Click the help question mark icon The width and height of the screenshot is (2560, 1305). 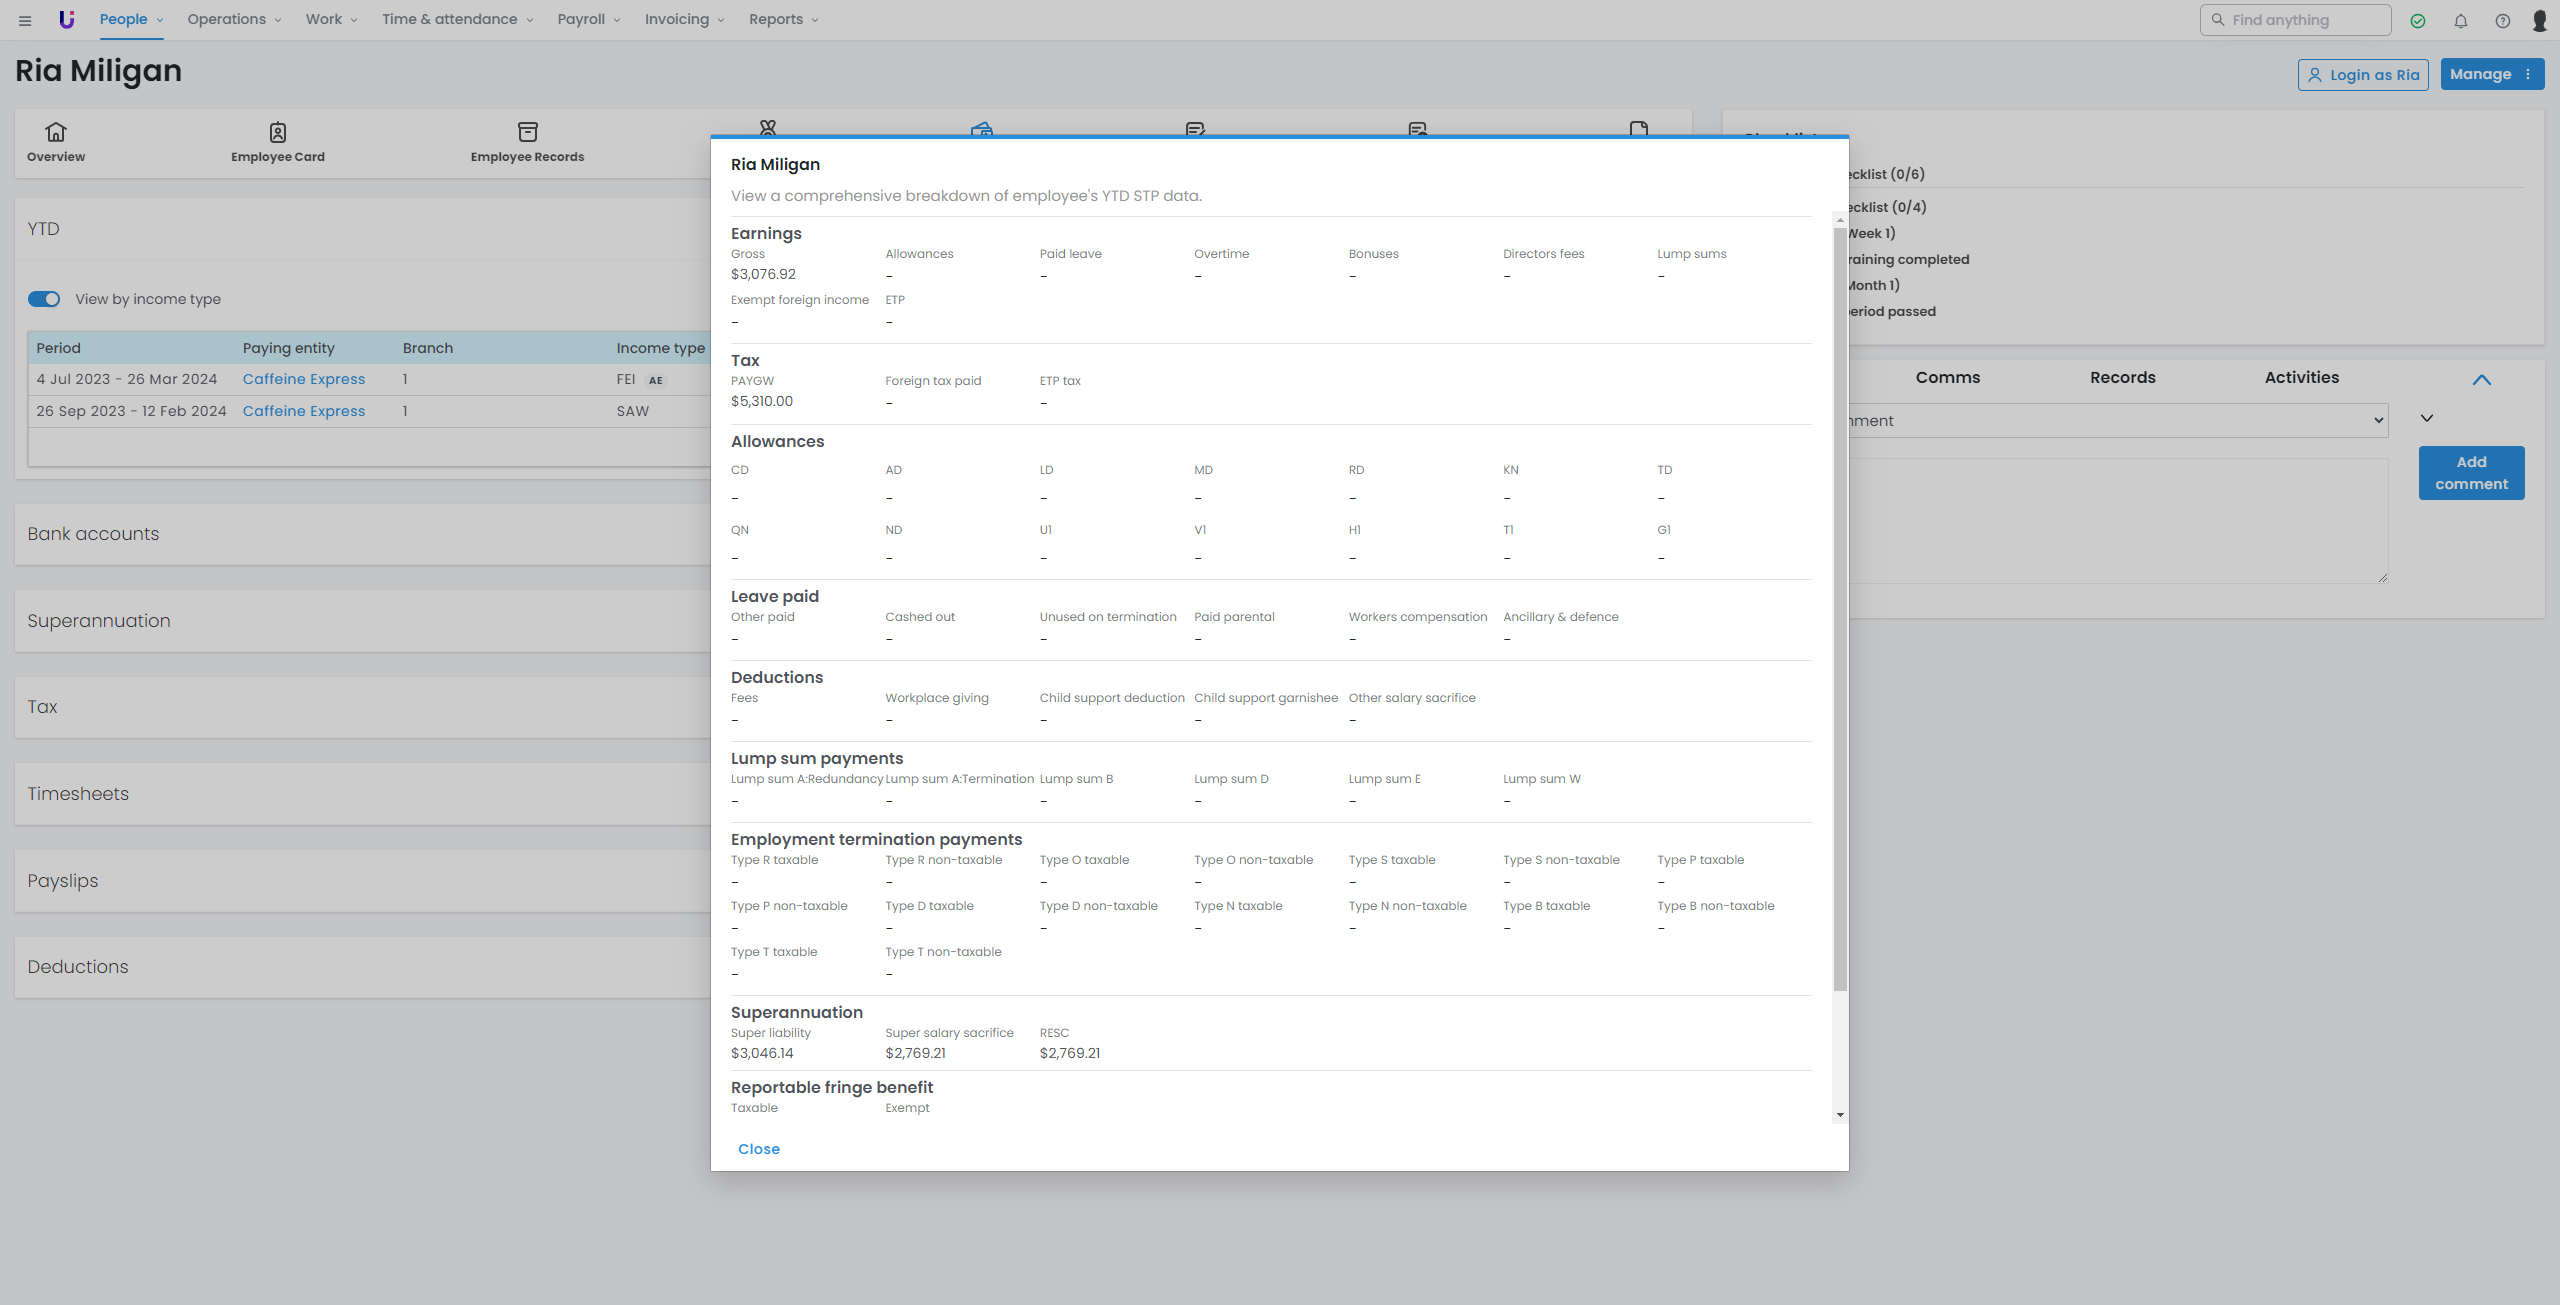pos(2502,21)
